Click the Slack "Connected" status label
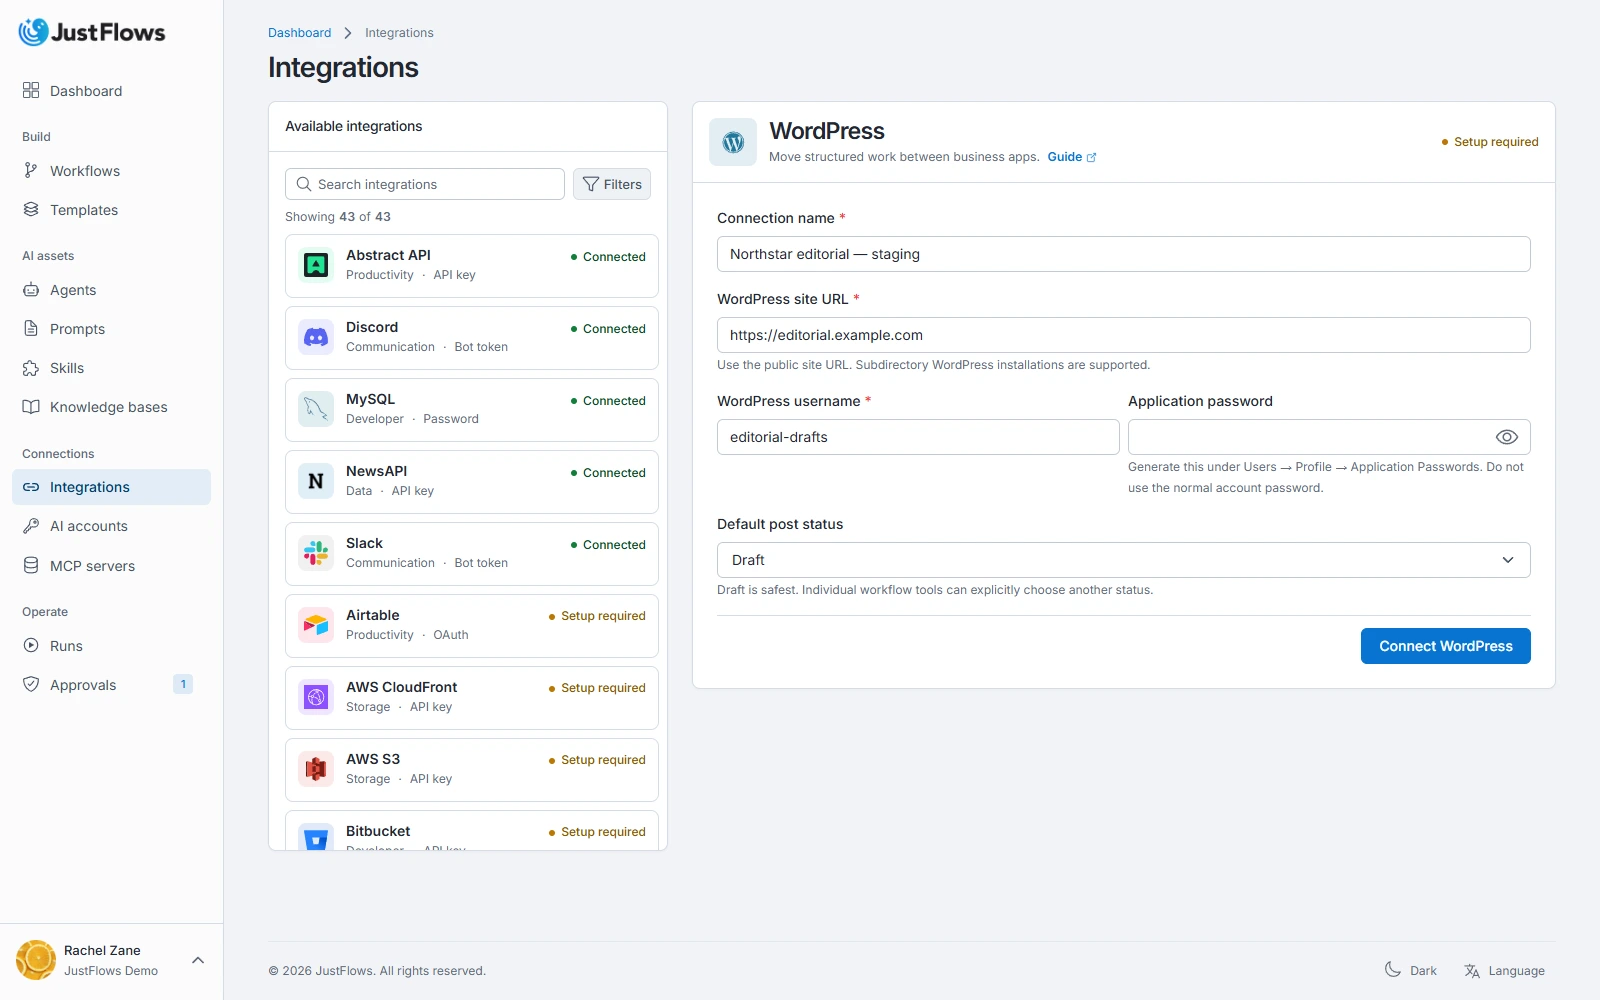Screen dimensions: 1600x1000 coord(608,545)
